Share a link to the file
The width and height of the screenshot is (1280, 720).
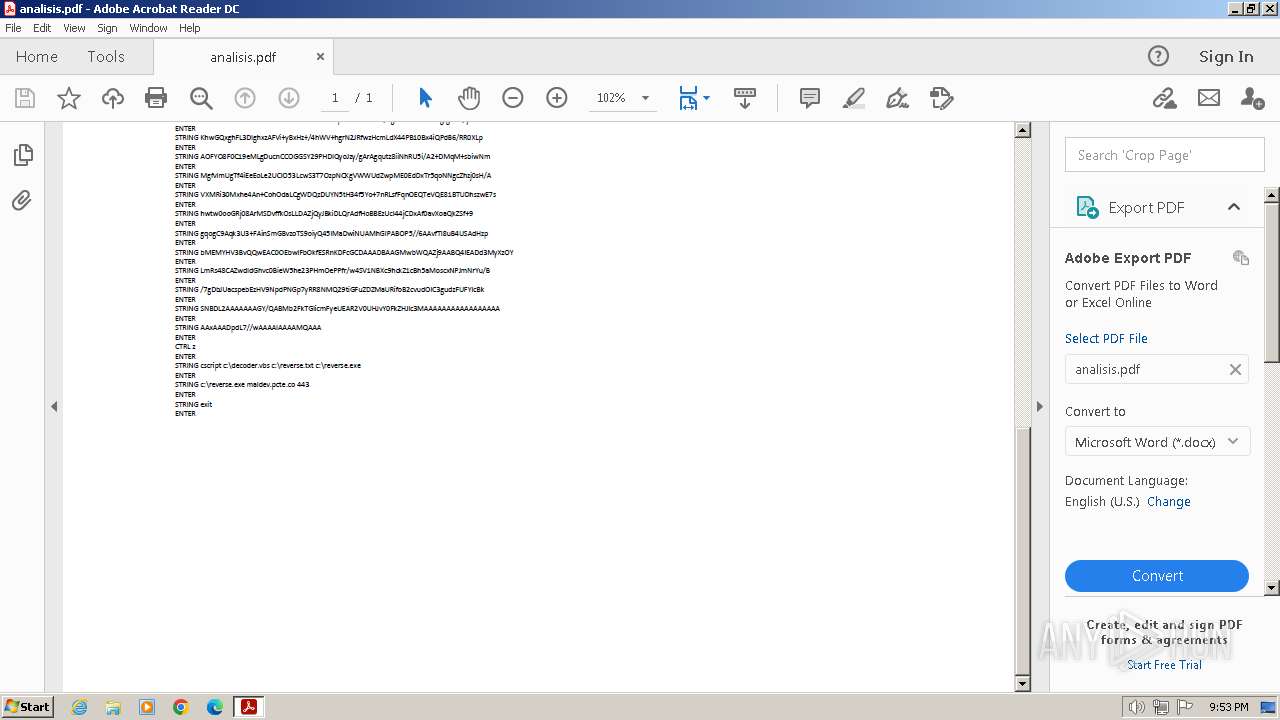tap(1164, 98)
